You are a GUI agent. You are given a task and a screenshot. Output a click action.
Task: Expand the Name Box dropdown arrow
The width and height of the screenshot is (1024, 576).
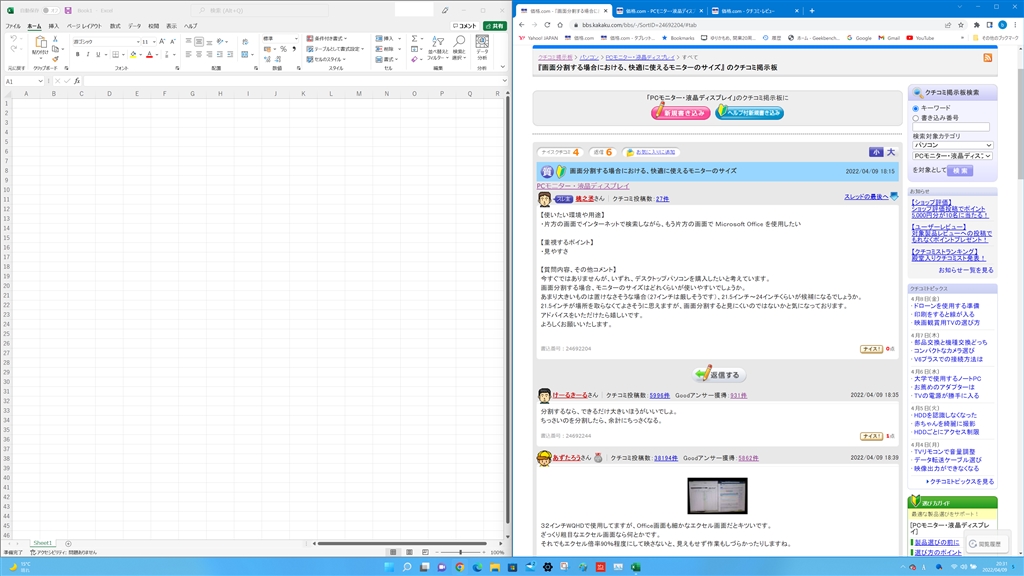(40, 81)
